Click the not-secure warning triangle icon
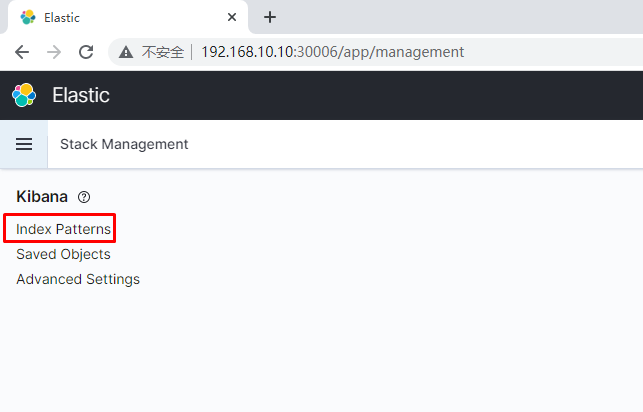Image resolution: width=643 pixels, height=412 pixels. 126,52
